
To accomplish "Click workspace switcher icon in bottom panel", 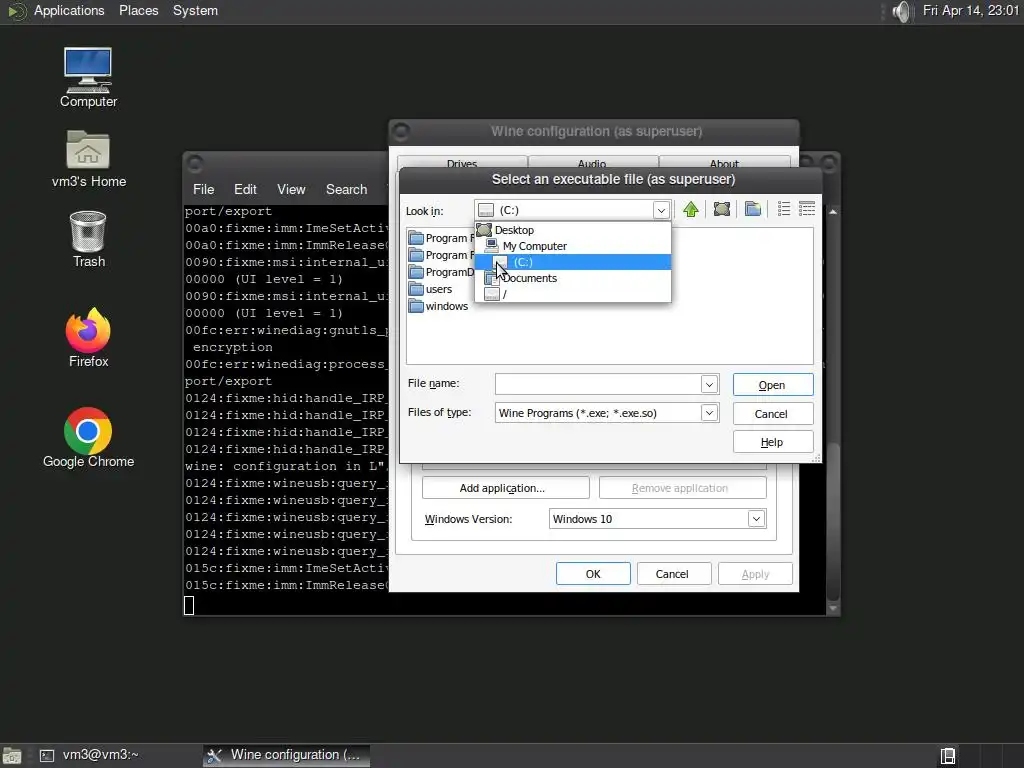I will click(948, 756).
